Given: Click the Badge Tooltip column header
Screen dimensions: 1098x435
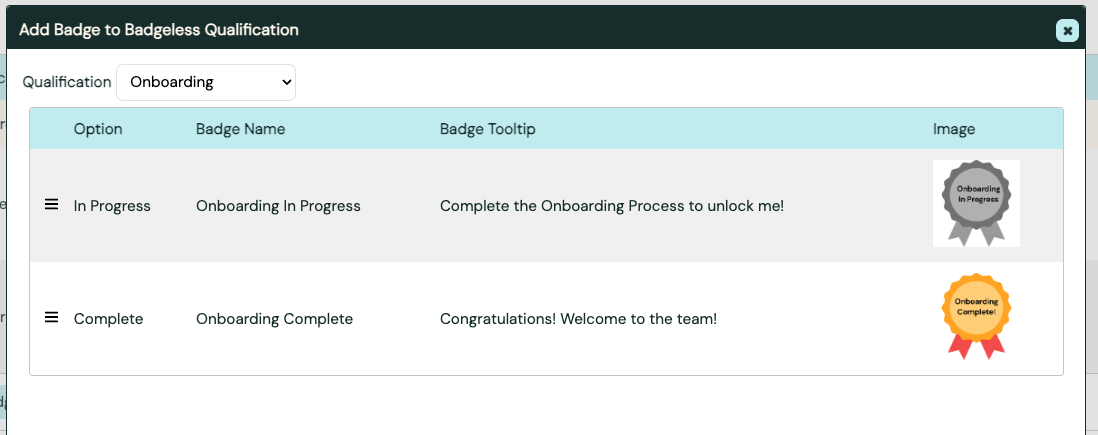Looking at the screenshot, I should point(487,129).
